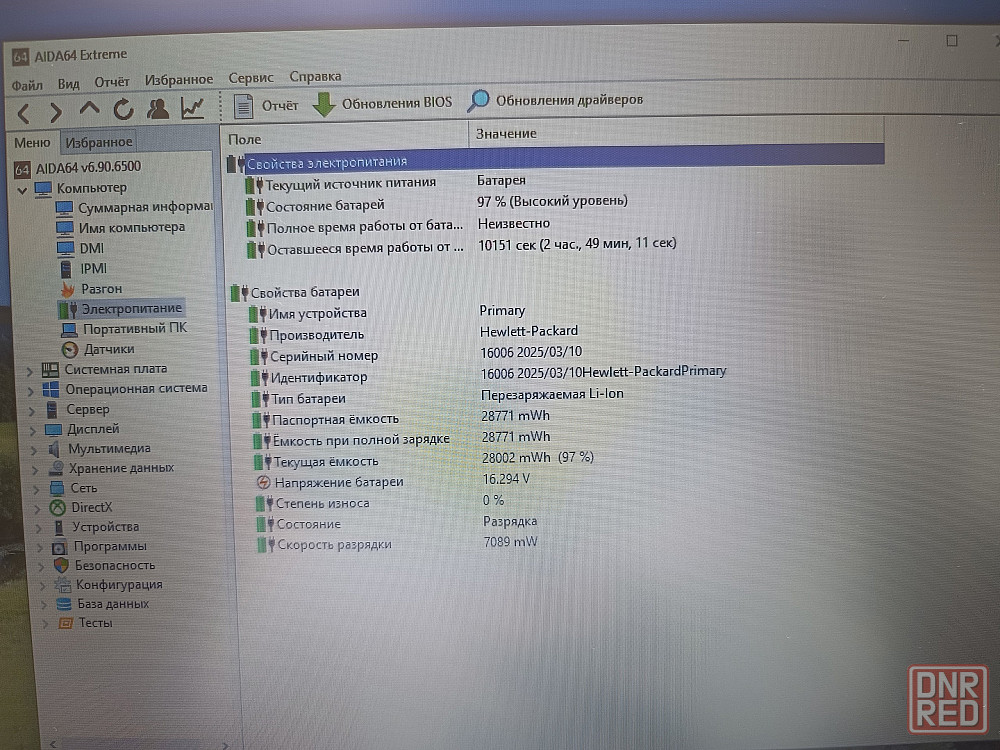The image size is (1000, 750).
Task: Click the База данных tree icon
Action: click(x=64, y=604)
